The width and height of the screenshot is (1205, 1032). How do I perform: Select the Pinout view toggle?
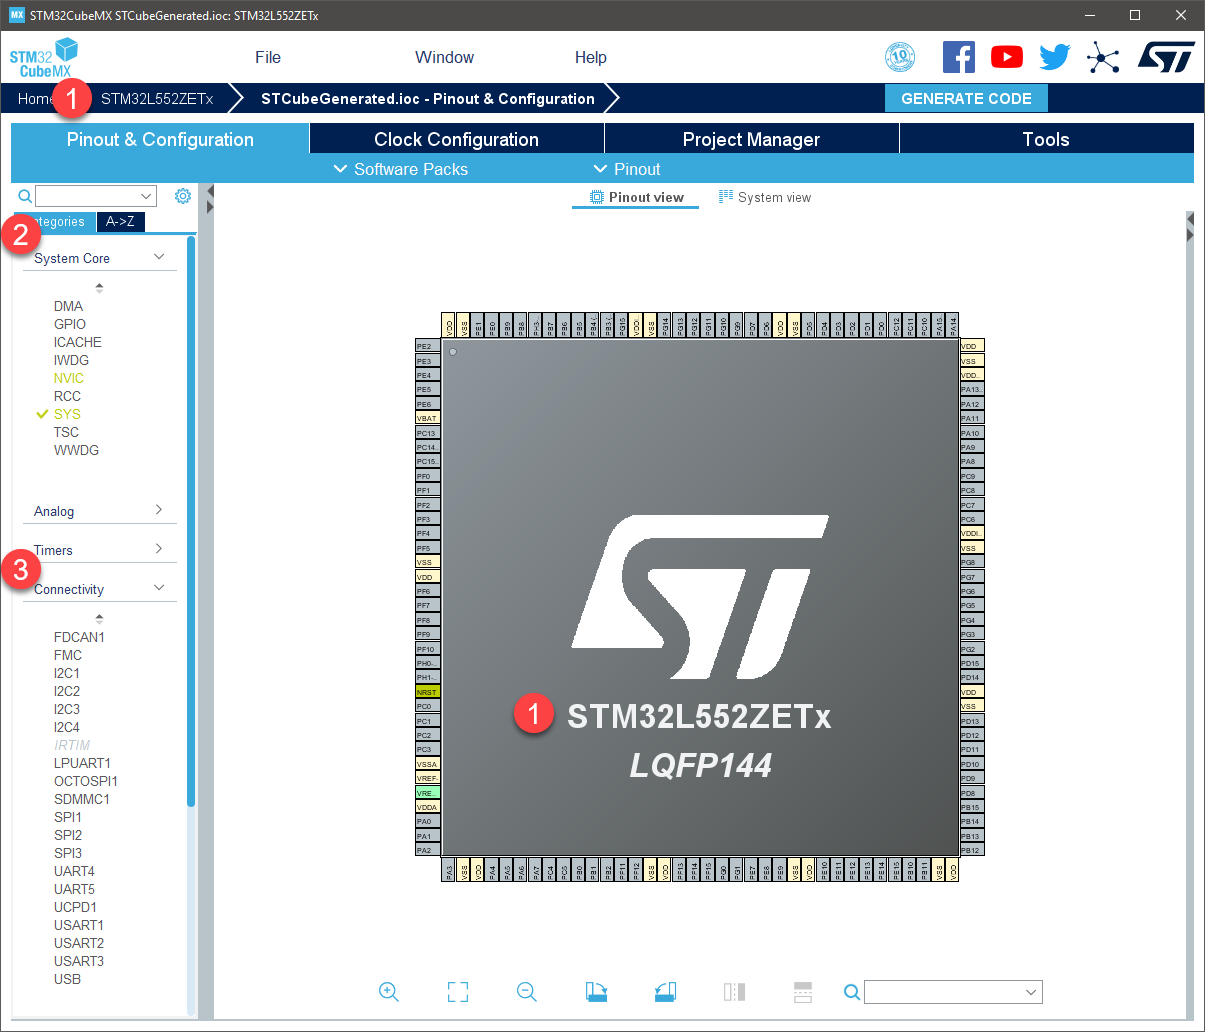(637, 197)
